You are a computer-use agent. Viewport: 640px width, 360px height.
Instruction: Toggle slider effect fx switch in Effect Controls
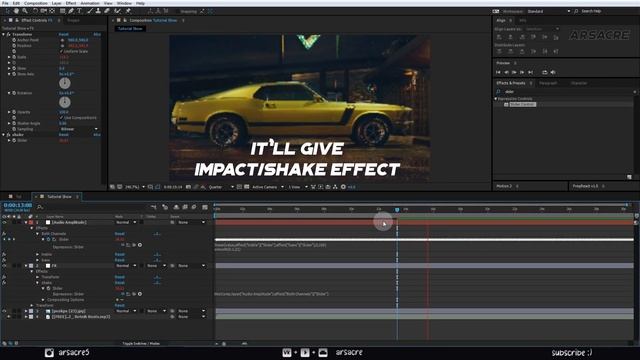tap(8, 135)
